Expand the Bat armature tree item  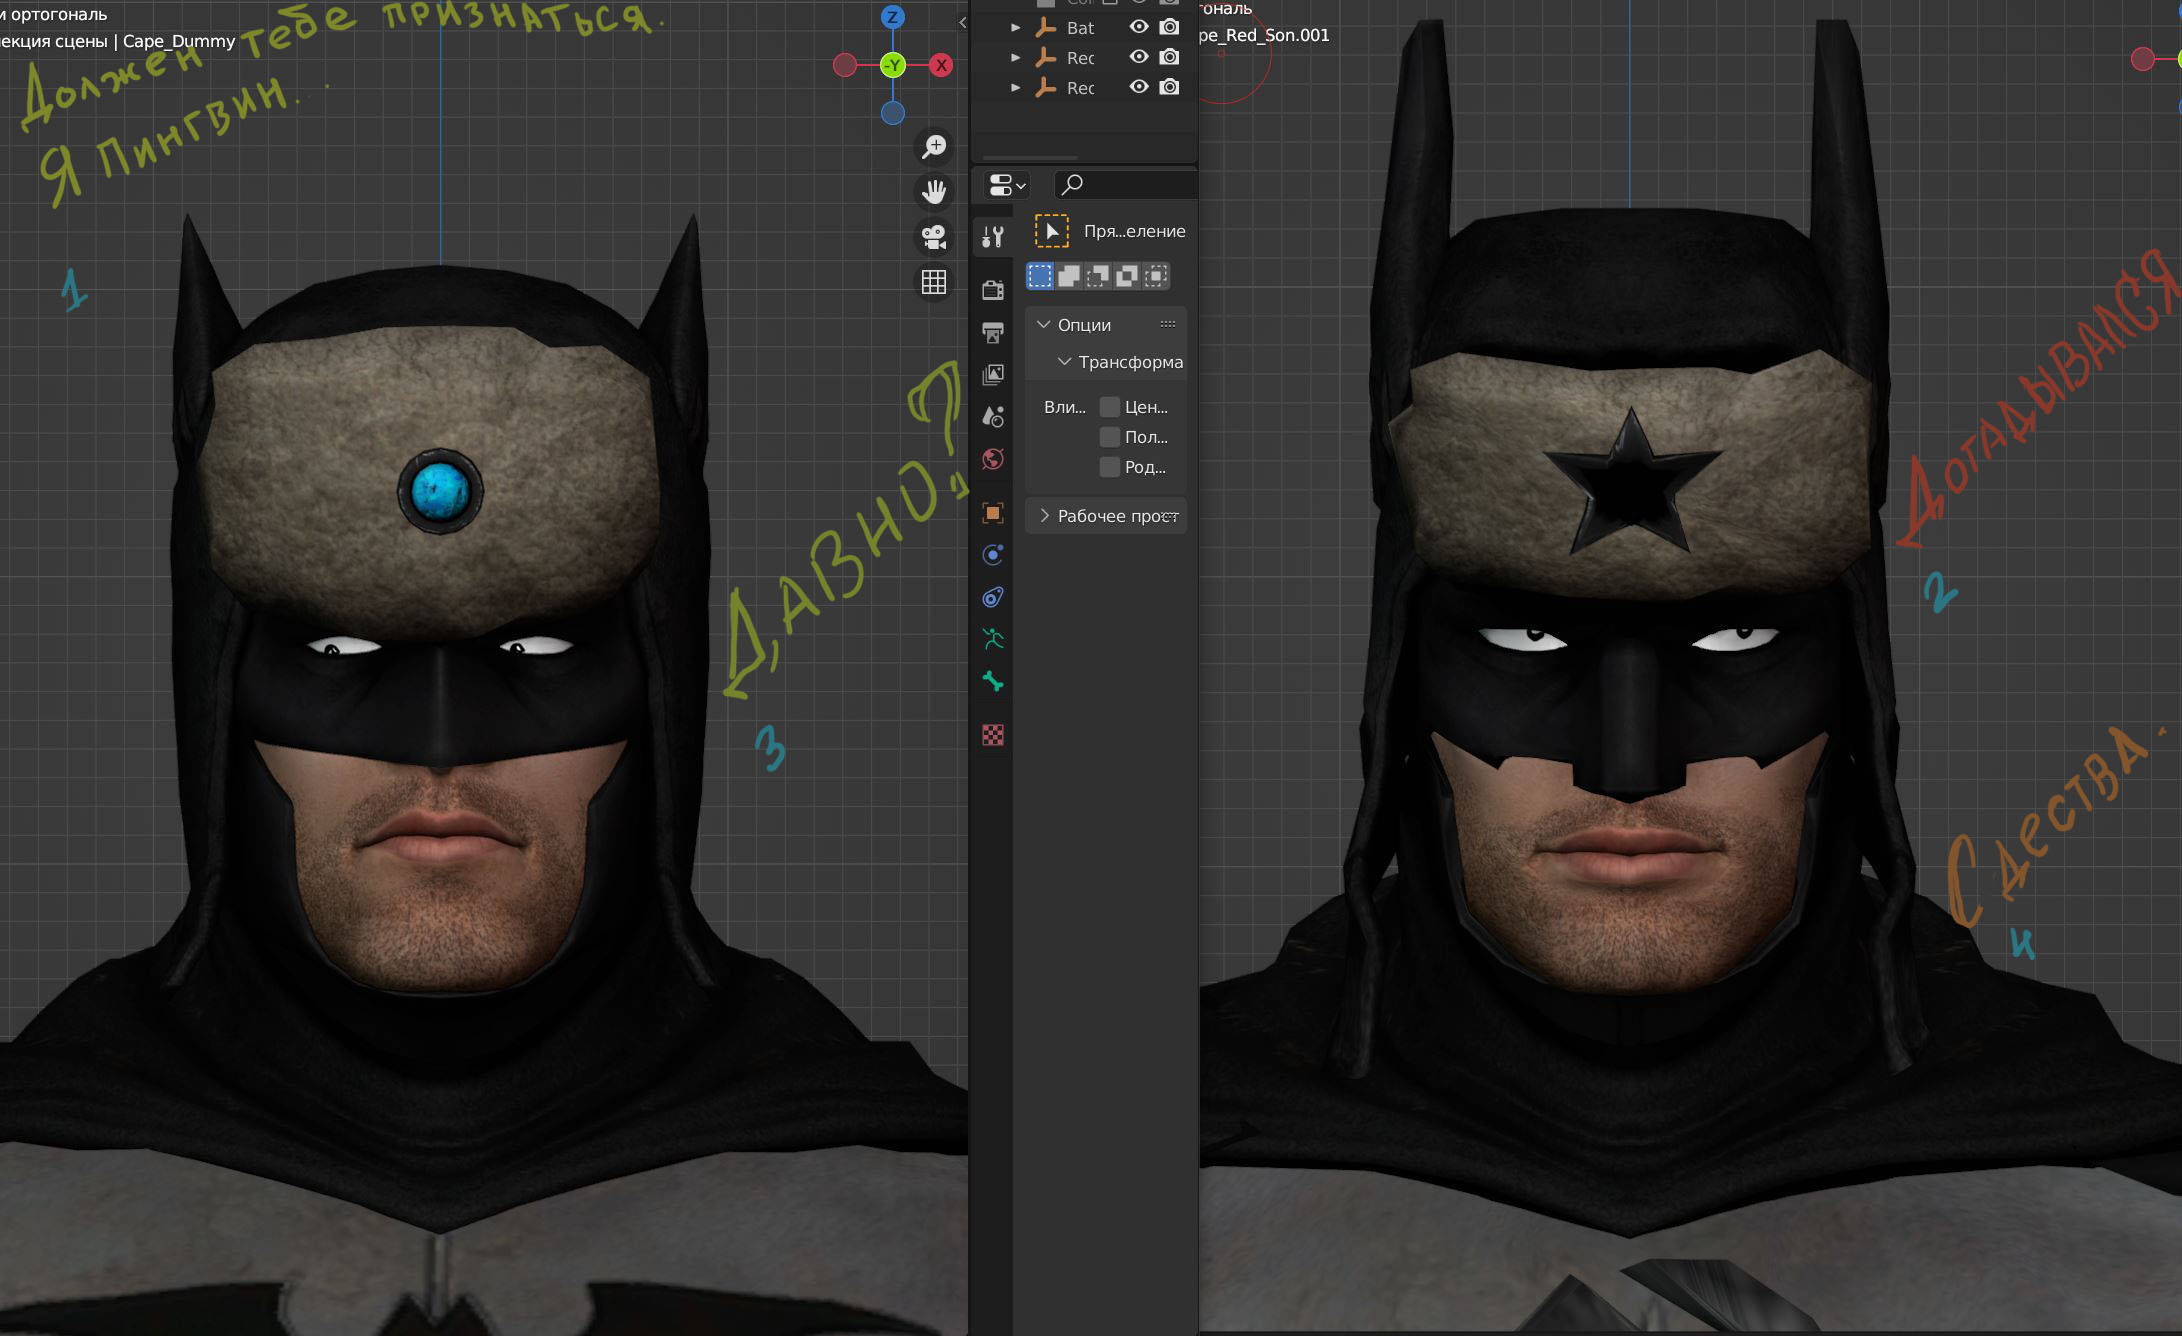click(1016, 28)
